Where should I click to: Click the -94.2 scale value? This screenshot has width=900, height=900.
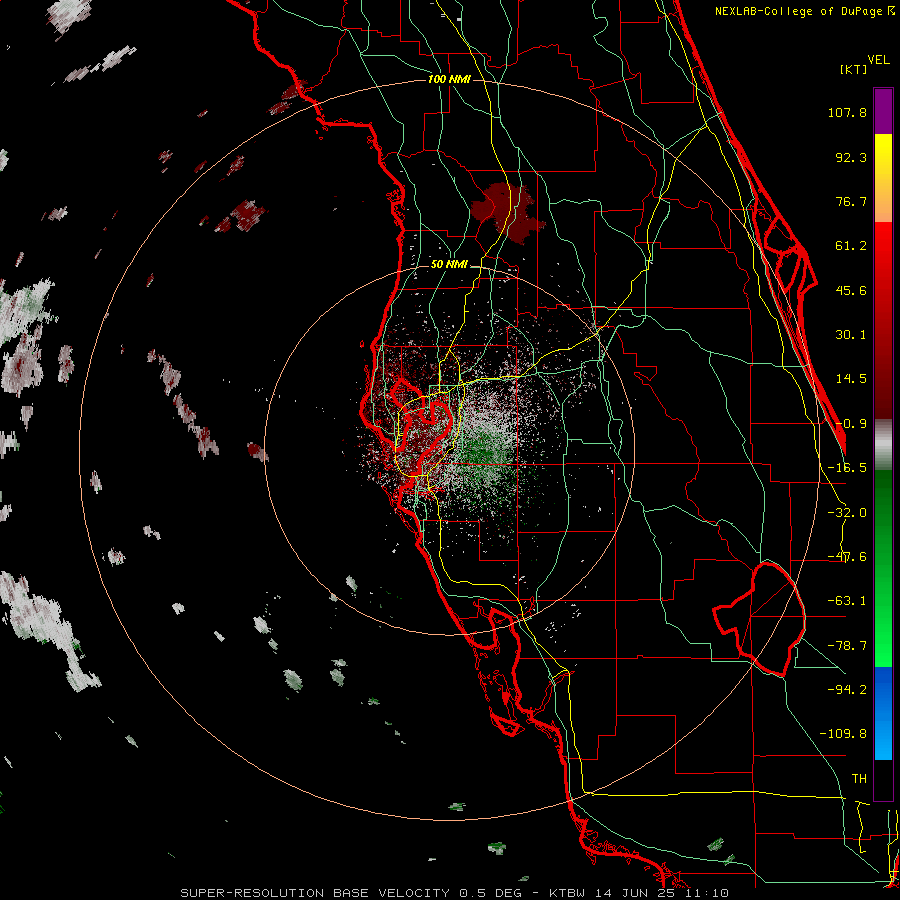[x=847, y=690]
